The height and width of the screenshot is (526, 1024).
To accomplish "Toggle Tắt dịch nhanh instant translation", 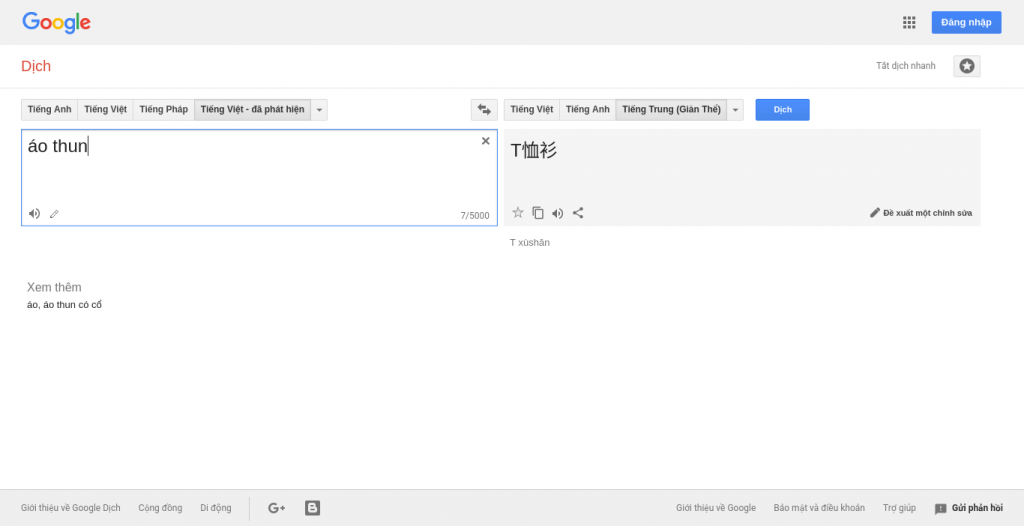I will click(x=906, y=66).
